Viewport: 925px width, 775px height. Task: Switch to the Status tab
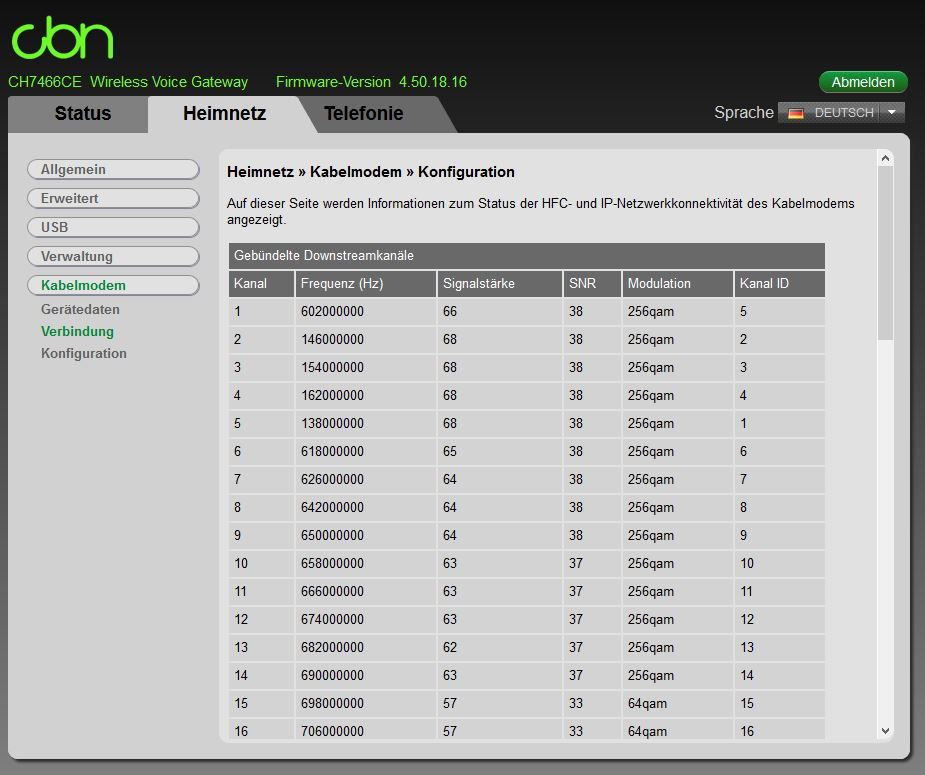[x=83, y=113]
